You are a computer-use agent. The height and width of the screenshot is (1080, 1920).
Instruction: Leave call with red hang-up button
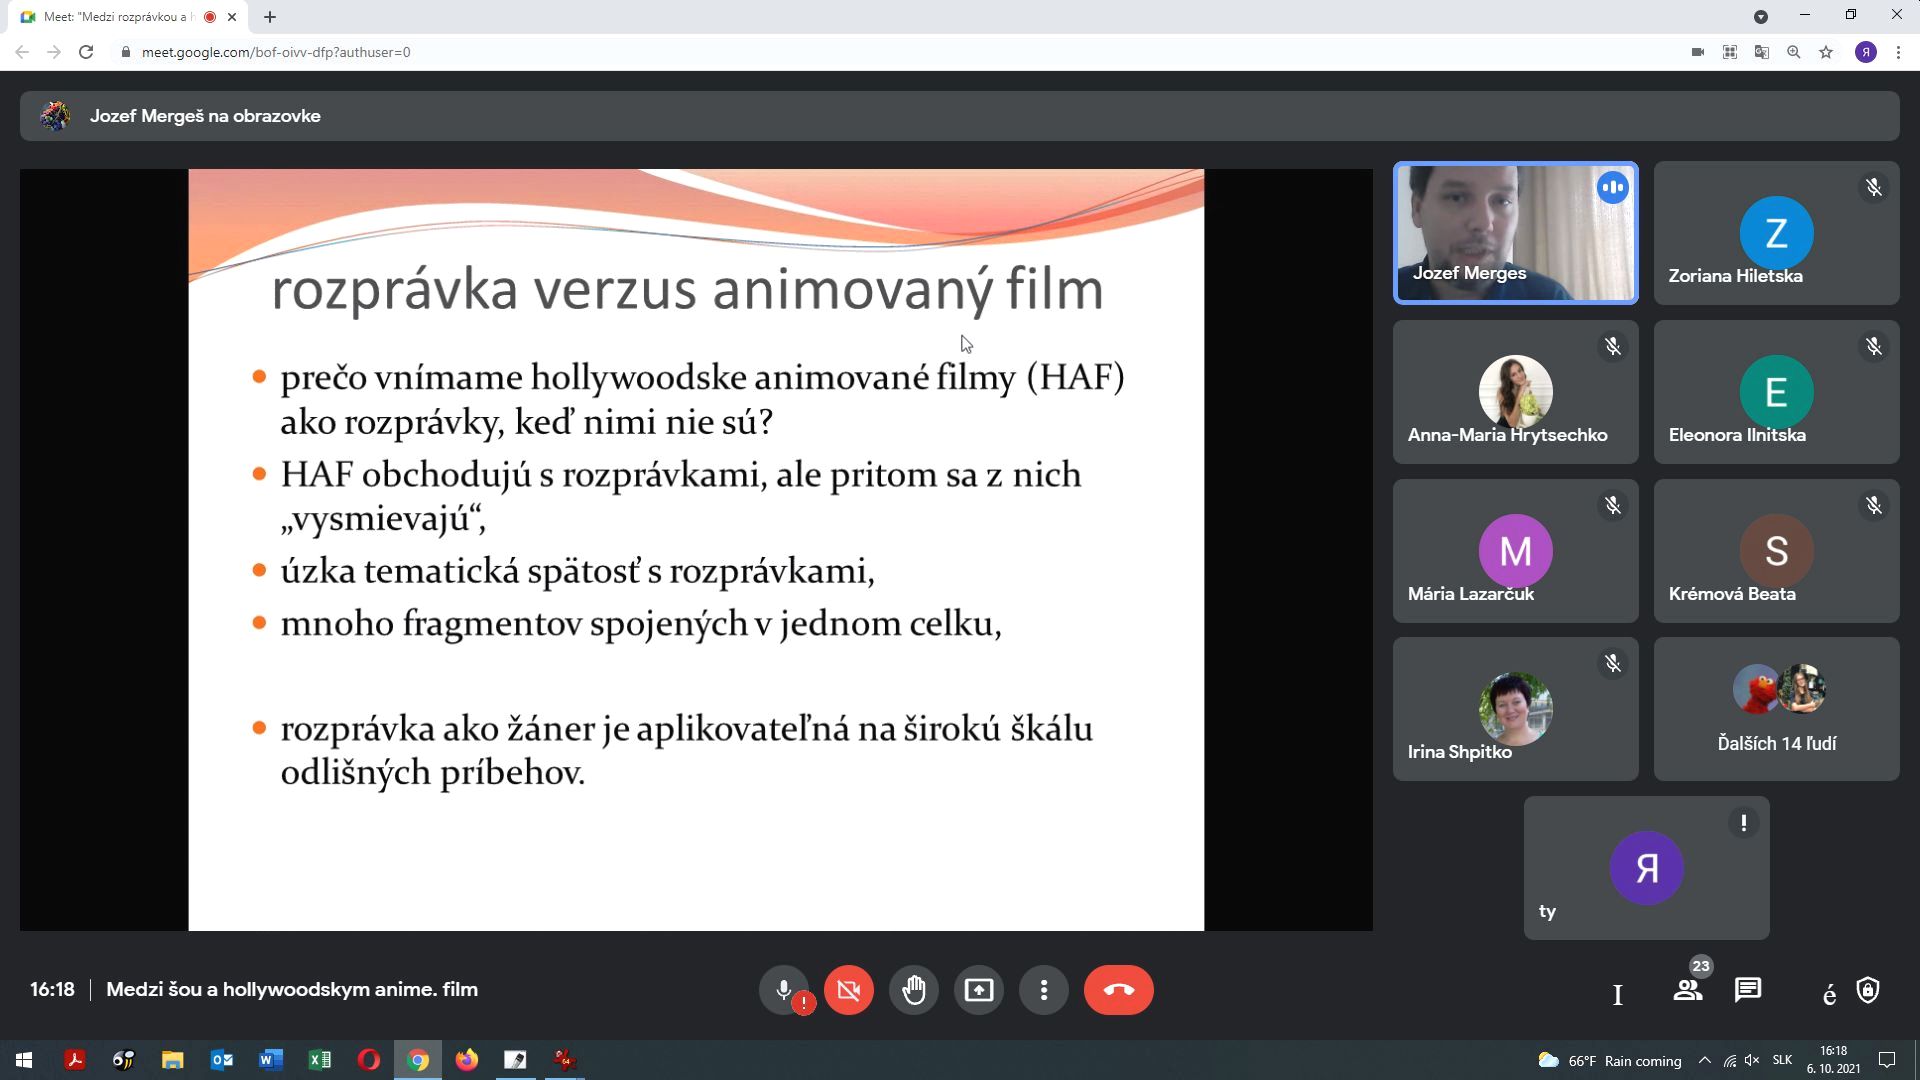(1118, 990)
